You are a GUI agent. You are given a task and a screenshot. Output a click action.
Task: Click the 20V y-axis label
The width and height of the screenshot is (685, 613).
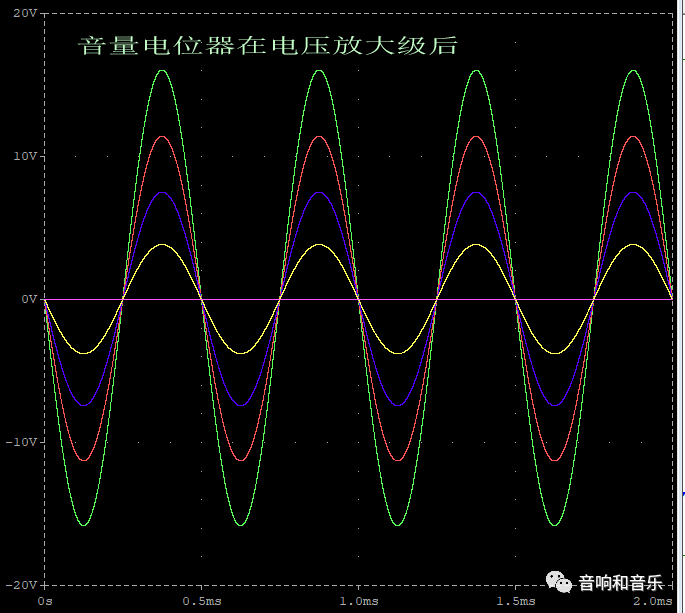point(25,13)
